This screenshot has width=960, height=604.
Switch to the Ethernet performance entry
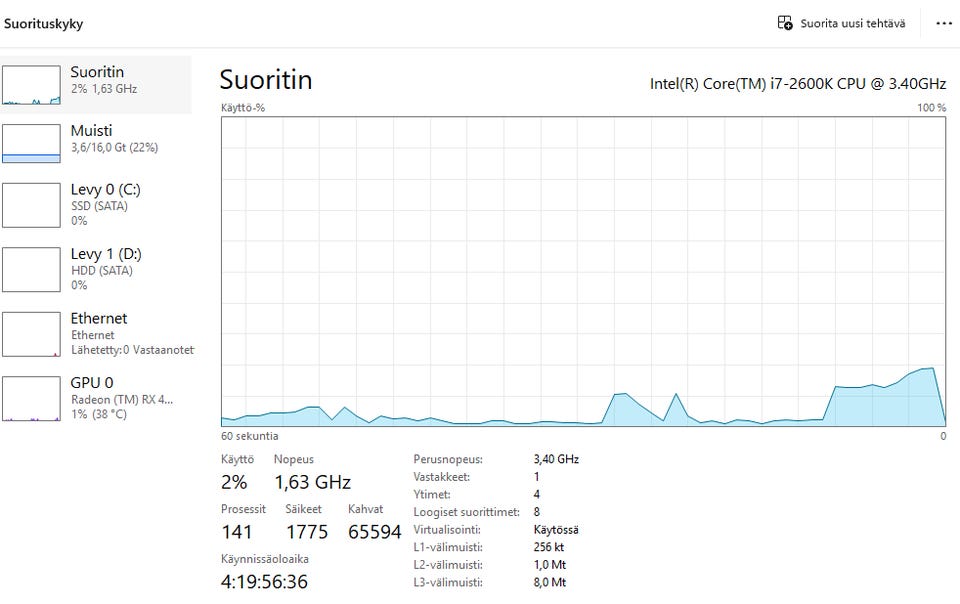96,334
